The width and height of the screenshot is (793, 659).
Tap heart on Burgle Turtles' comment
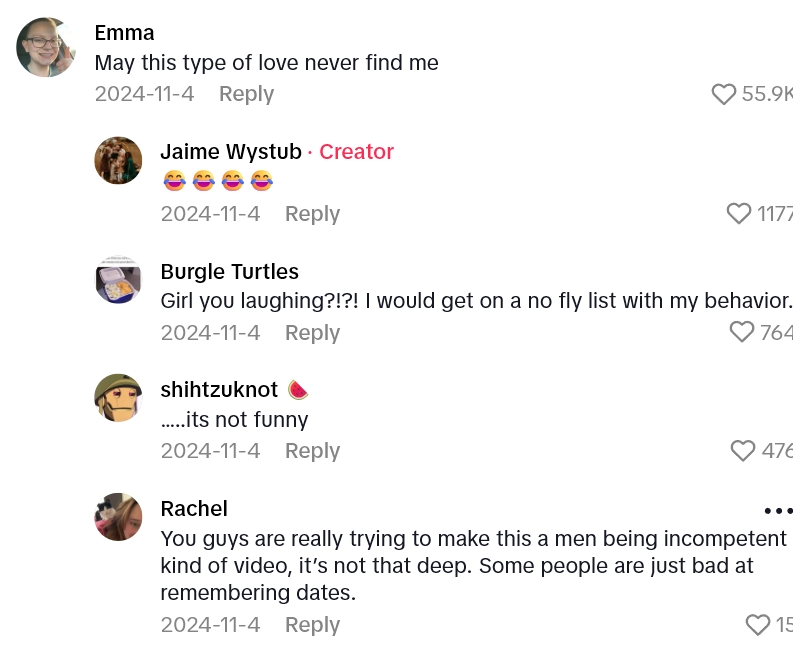point(742,332)
